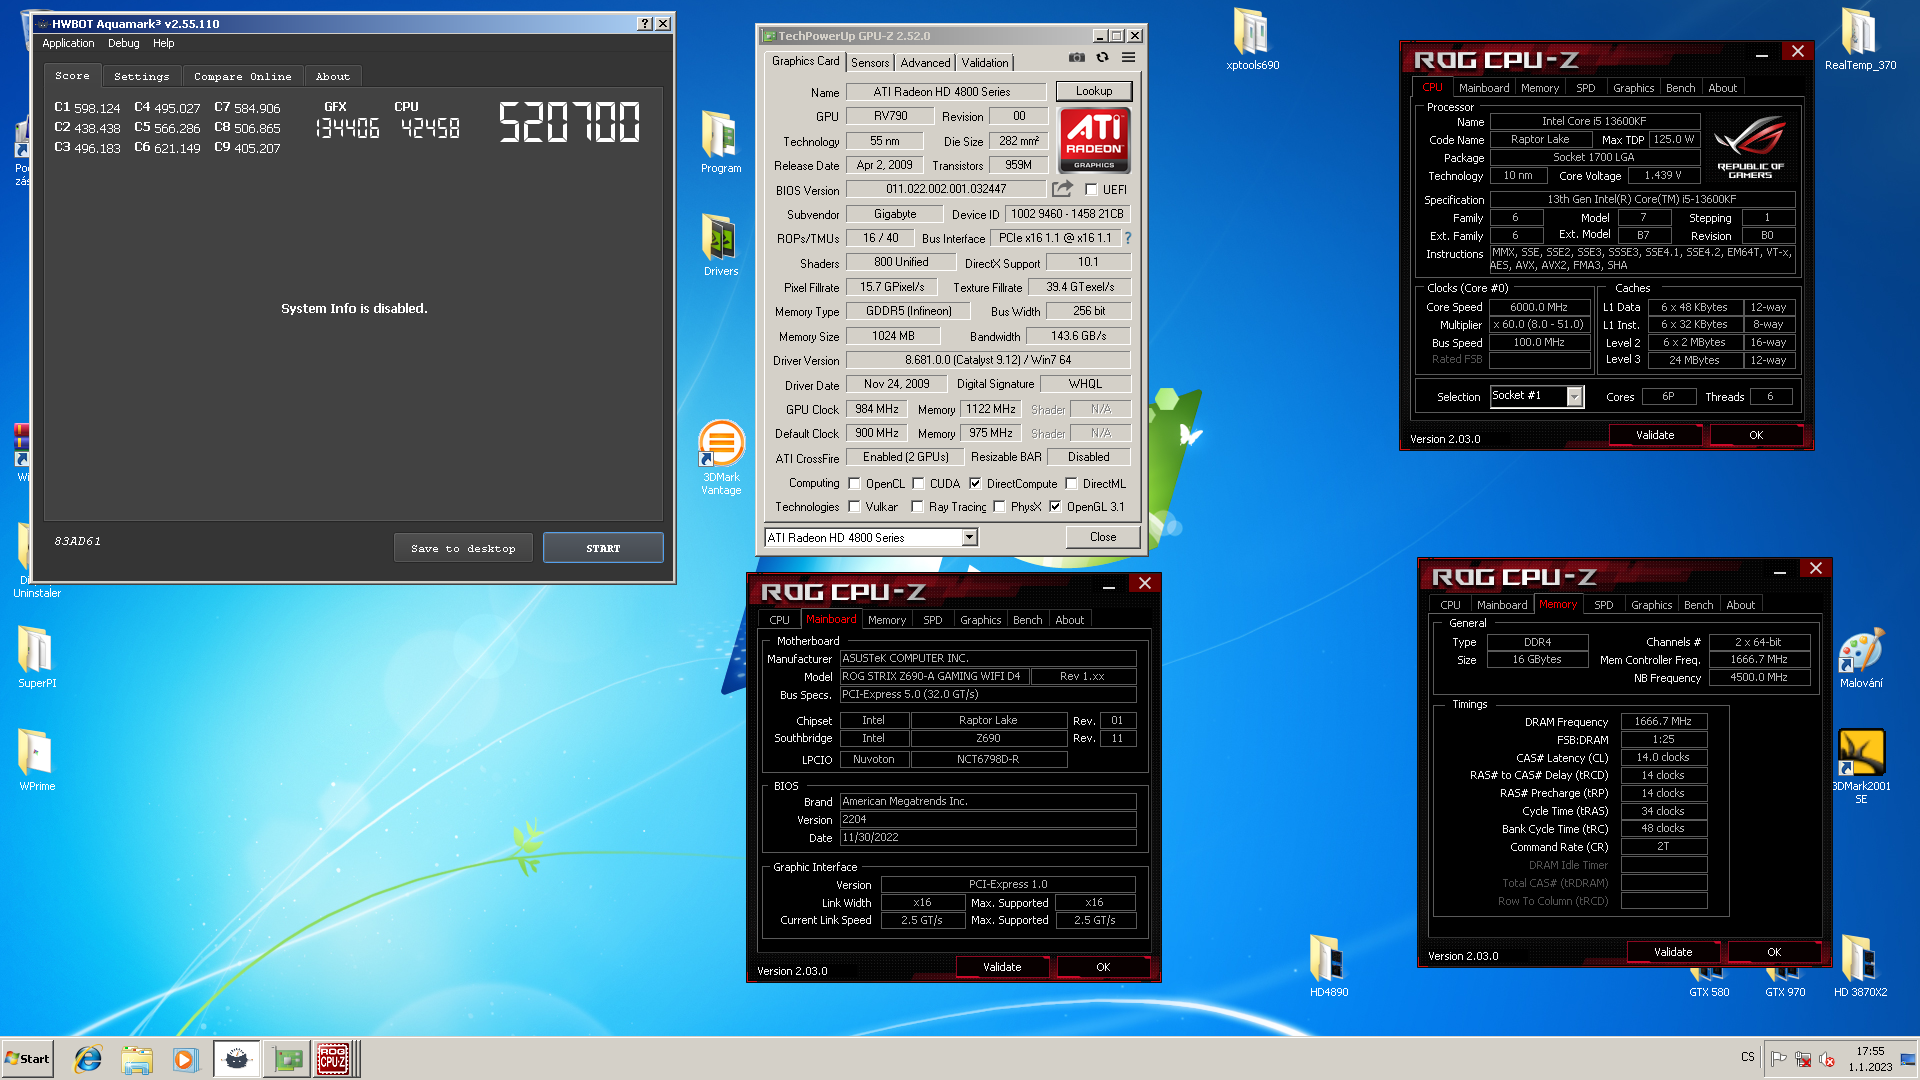Click Validate in CPU-Z Memory window

pyautogui.click(x=1673, y=952)
